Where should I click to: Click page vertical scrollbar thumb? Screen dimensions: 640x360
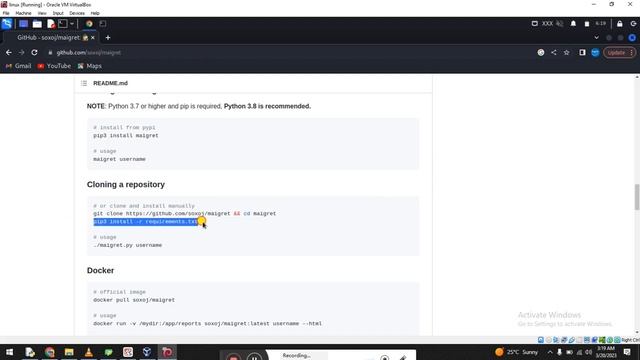click(x=636, y=197)
